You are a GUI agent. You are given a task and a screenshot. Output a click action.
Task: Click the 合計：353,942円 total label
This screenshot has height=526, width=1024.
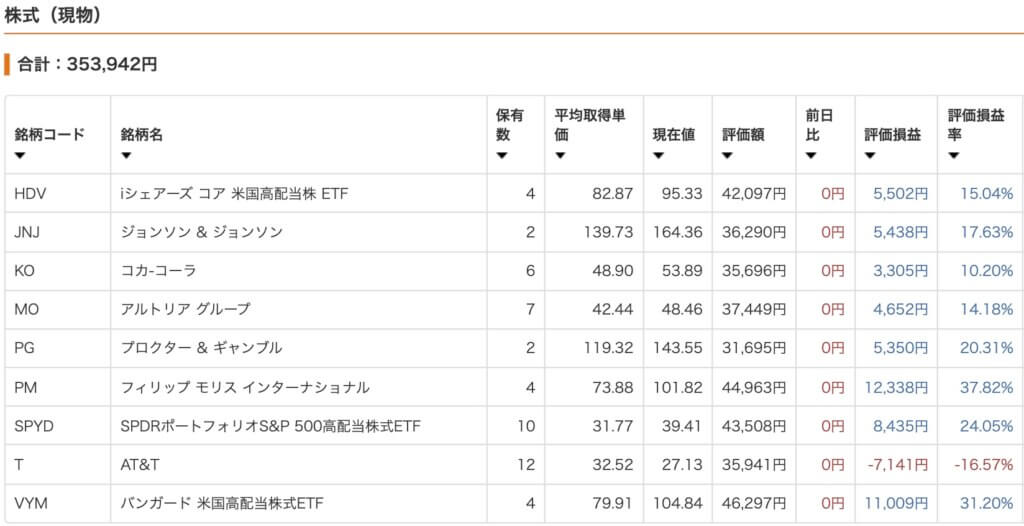coord(88,65)
